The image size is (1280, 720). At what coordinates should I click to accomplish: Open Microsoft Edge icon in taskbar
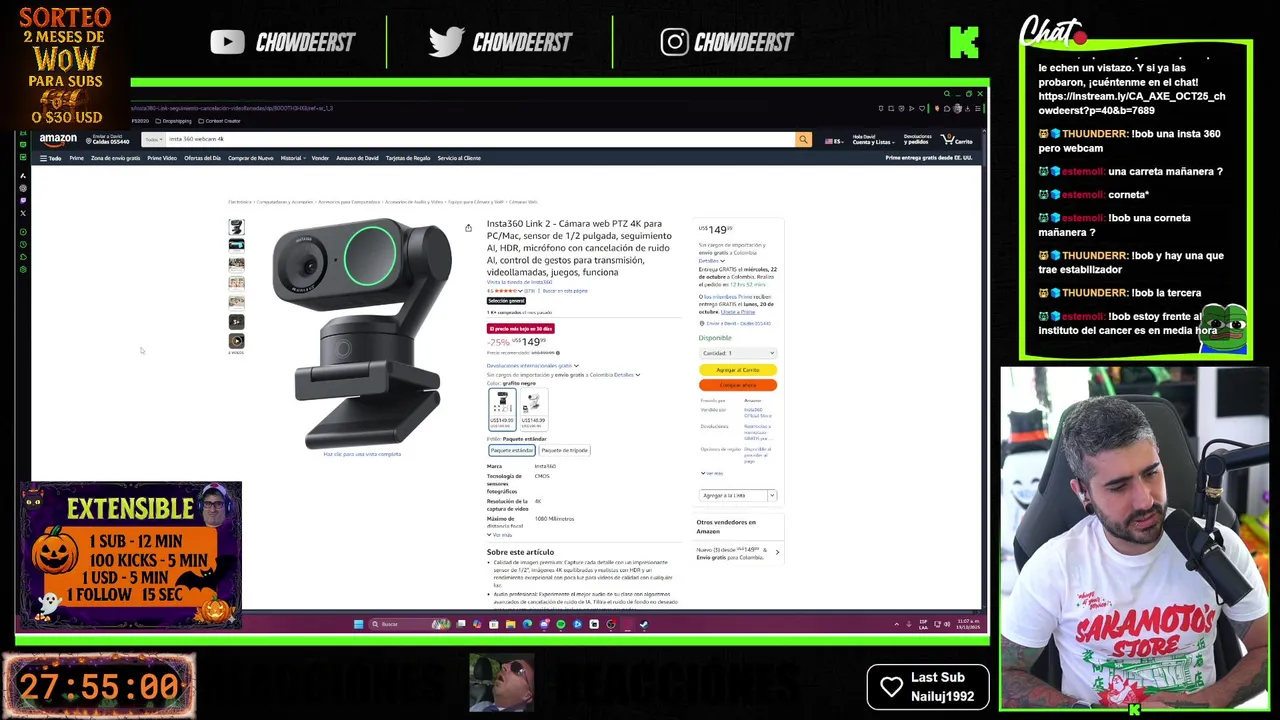click(527, 624)
